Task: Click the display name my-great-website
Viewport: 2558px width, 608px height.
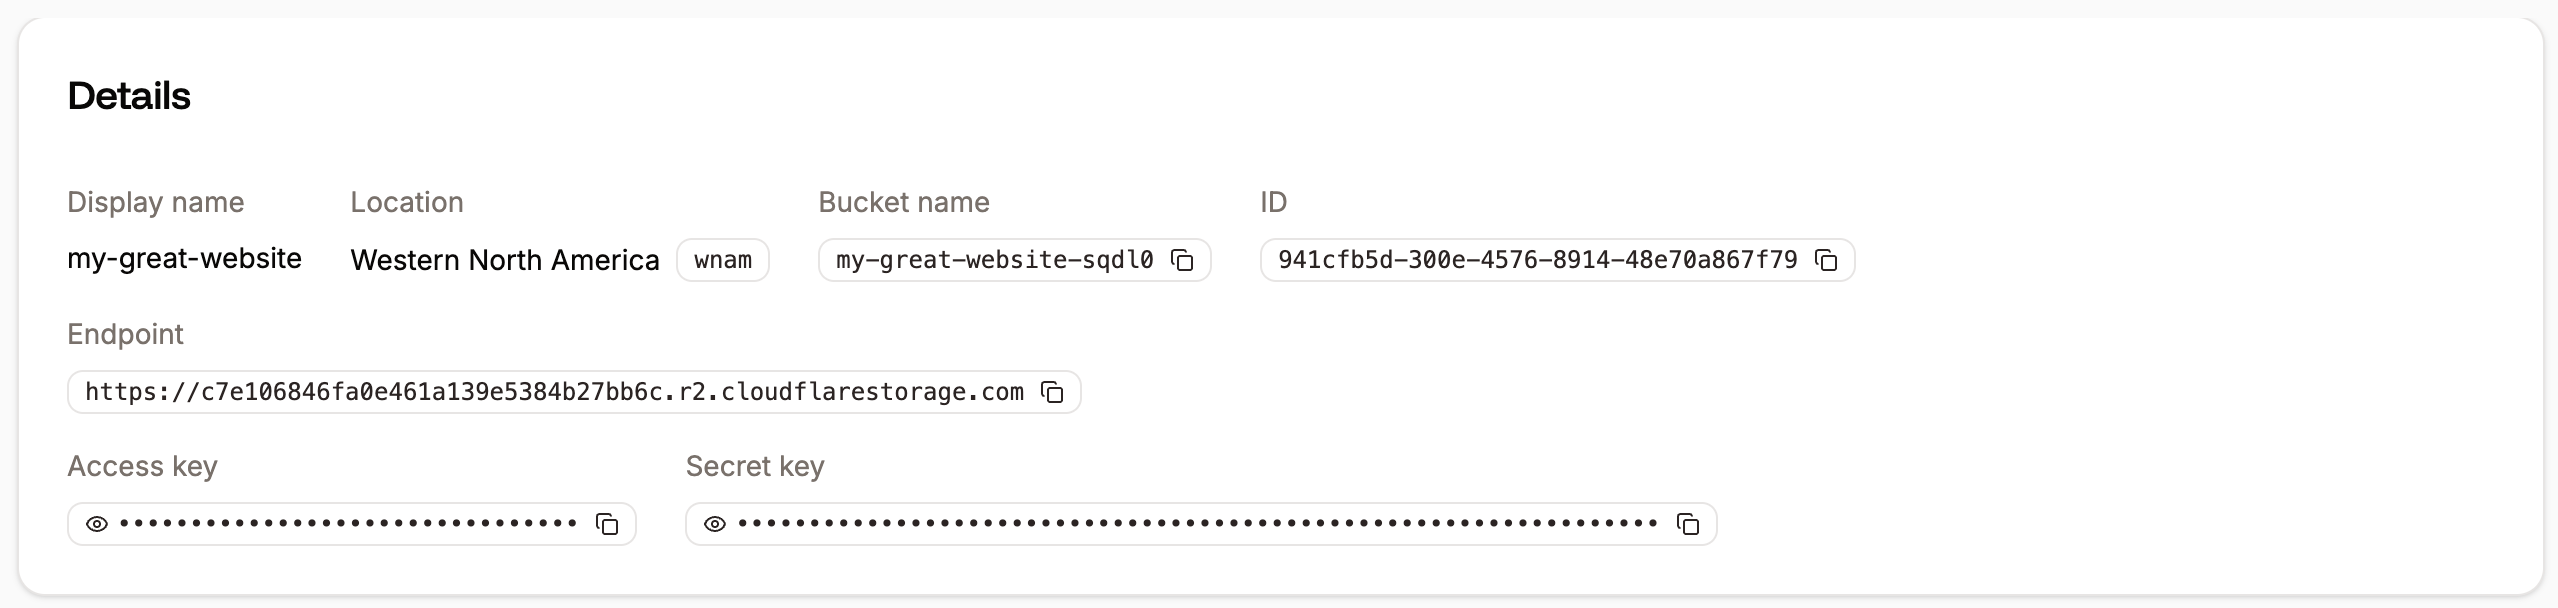Action: tap(184, 259)
